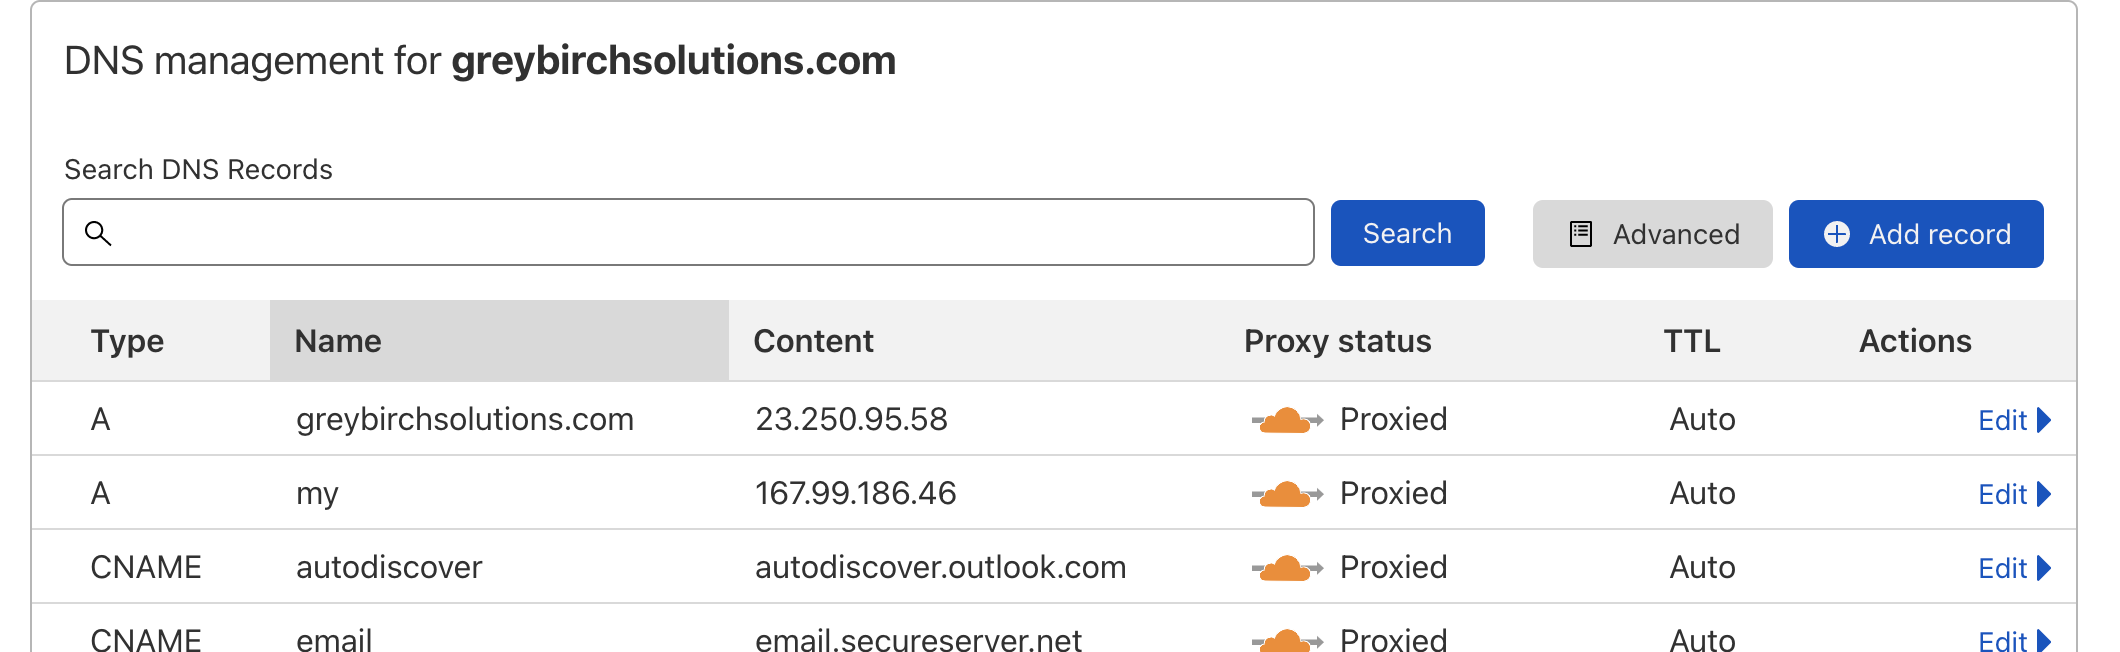The height and width of the screenshot is (652, 2120).
Task: Click the orange proxy cloud for greybirchsolutions.com
Action: [x=1286, y=420]
